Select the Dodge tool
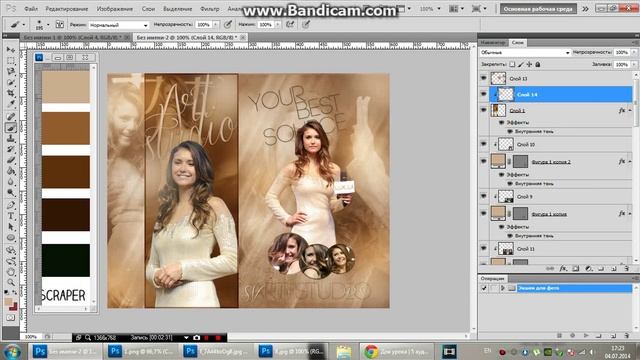Viewport: 640px width, 360px height. point(11,193)
